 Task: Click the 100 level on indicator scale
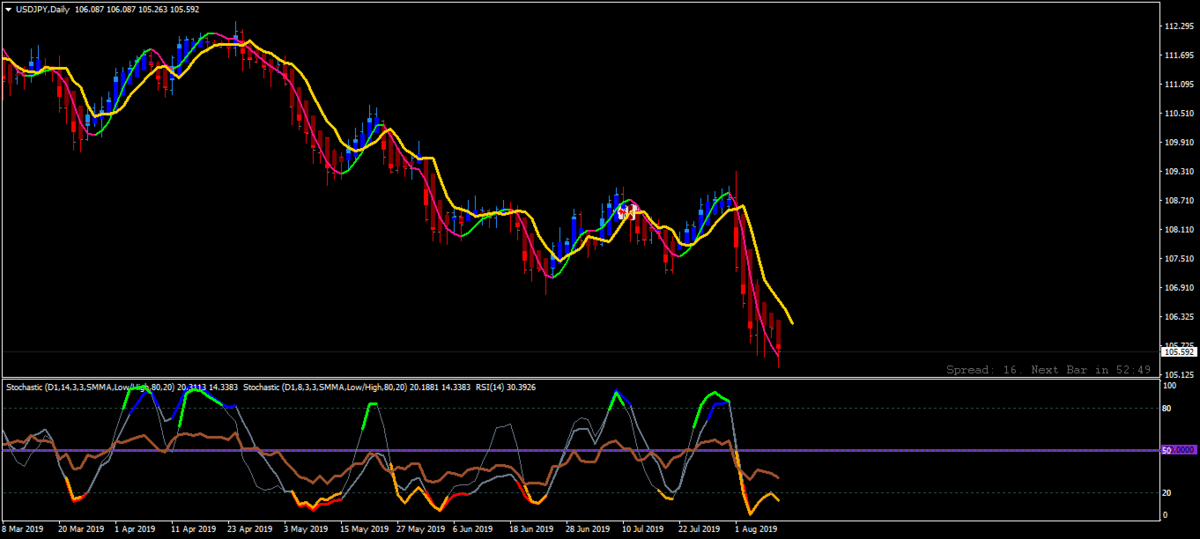point(1169,386)
